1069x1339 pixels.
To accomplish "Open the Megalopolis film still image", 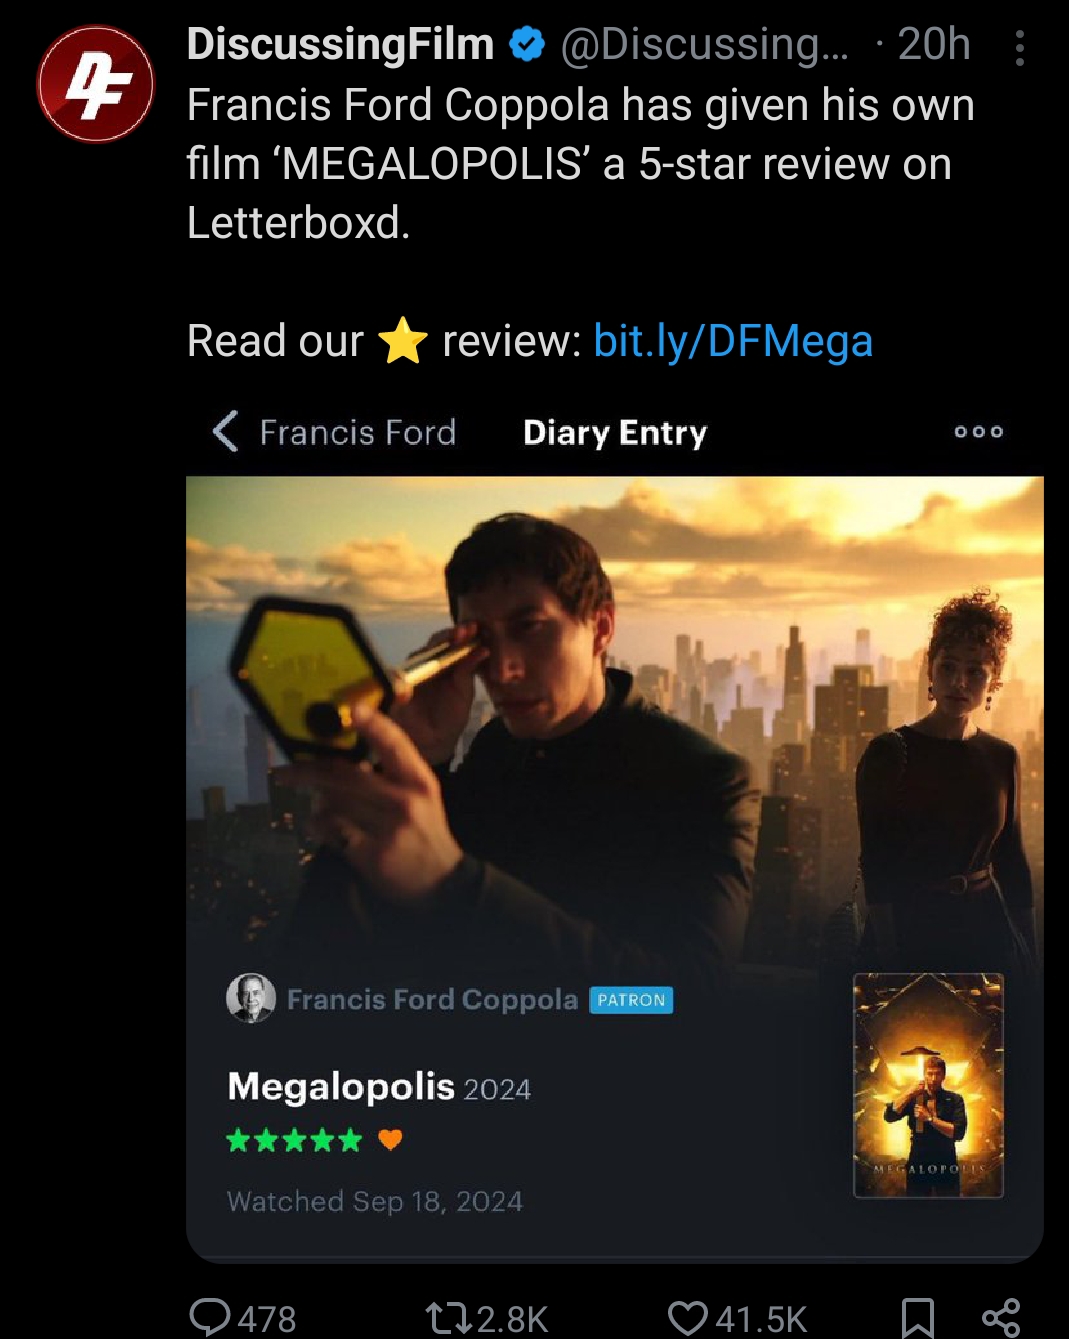I will point(615,720).
